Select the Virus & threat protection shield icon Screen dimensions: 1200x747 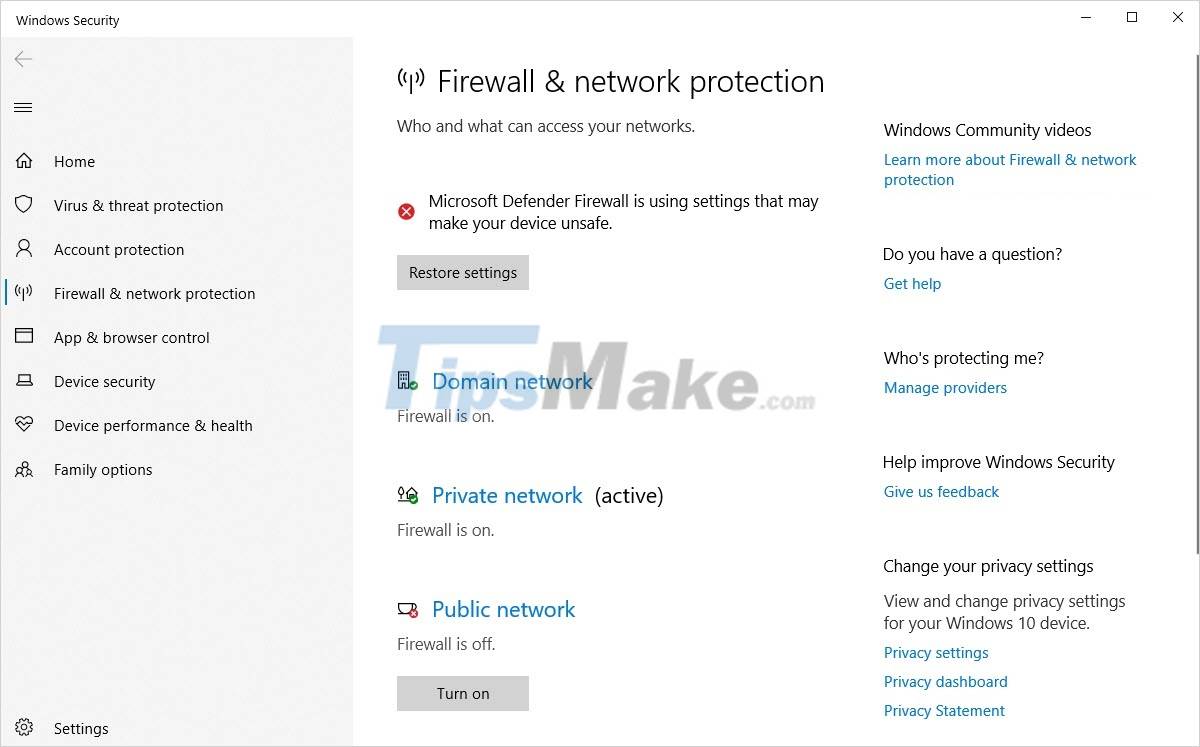click(x=25, y=205)
